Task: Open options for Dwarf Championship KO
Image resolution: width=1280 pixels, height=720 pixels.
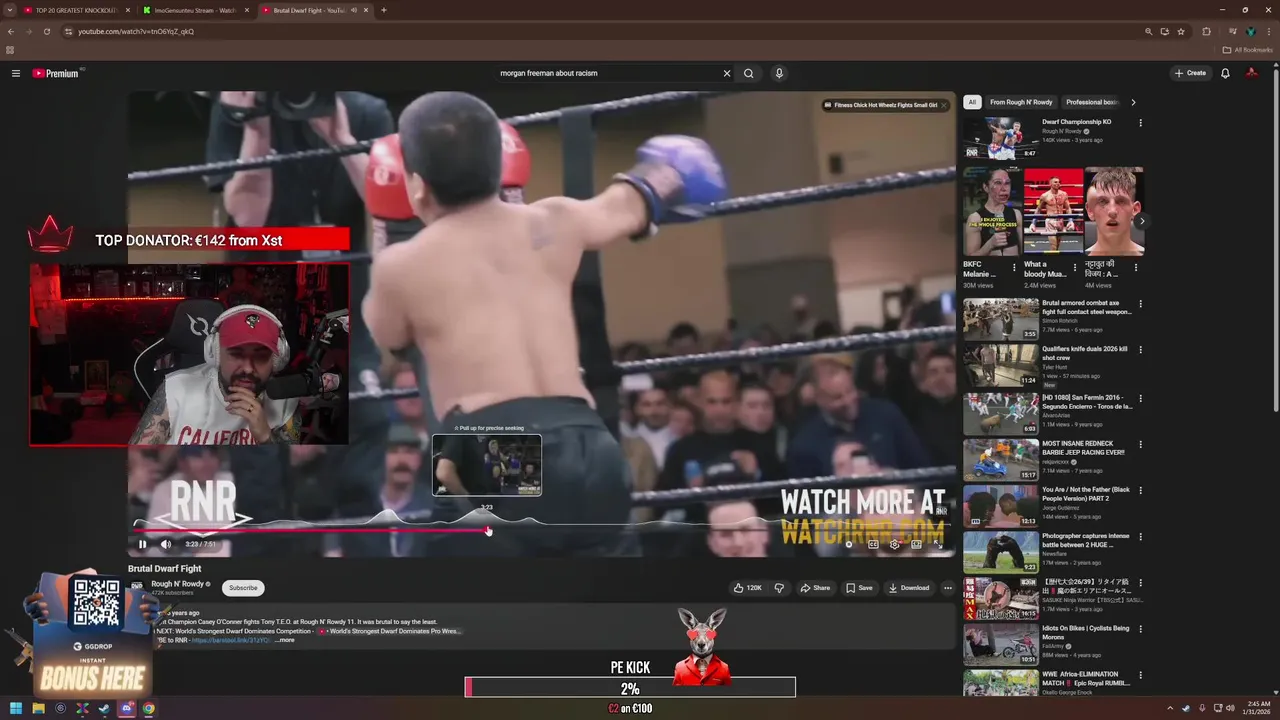Action: 1140,123
